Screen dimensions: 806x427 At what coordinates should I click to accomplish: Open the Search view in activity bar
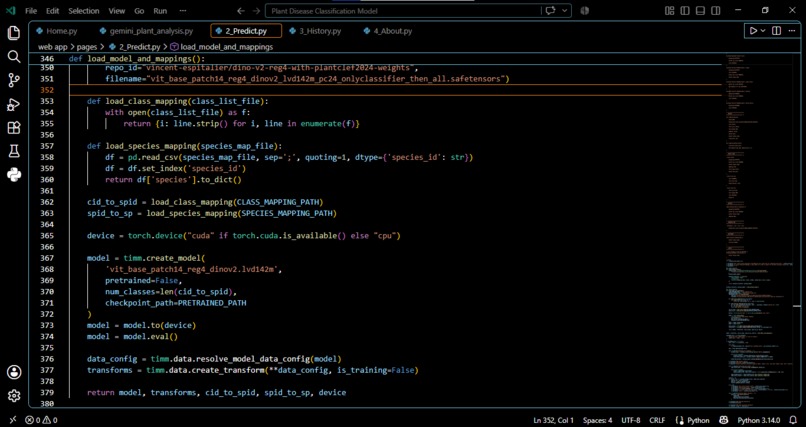[14, 57]
